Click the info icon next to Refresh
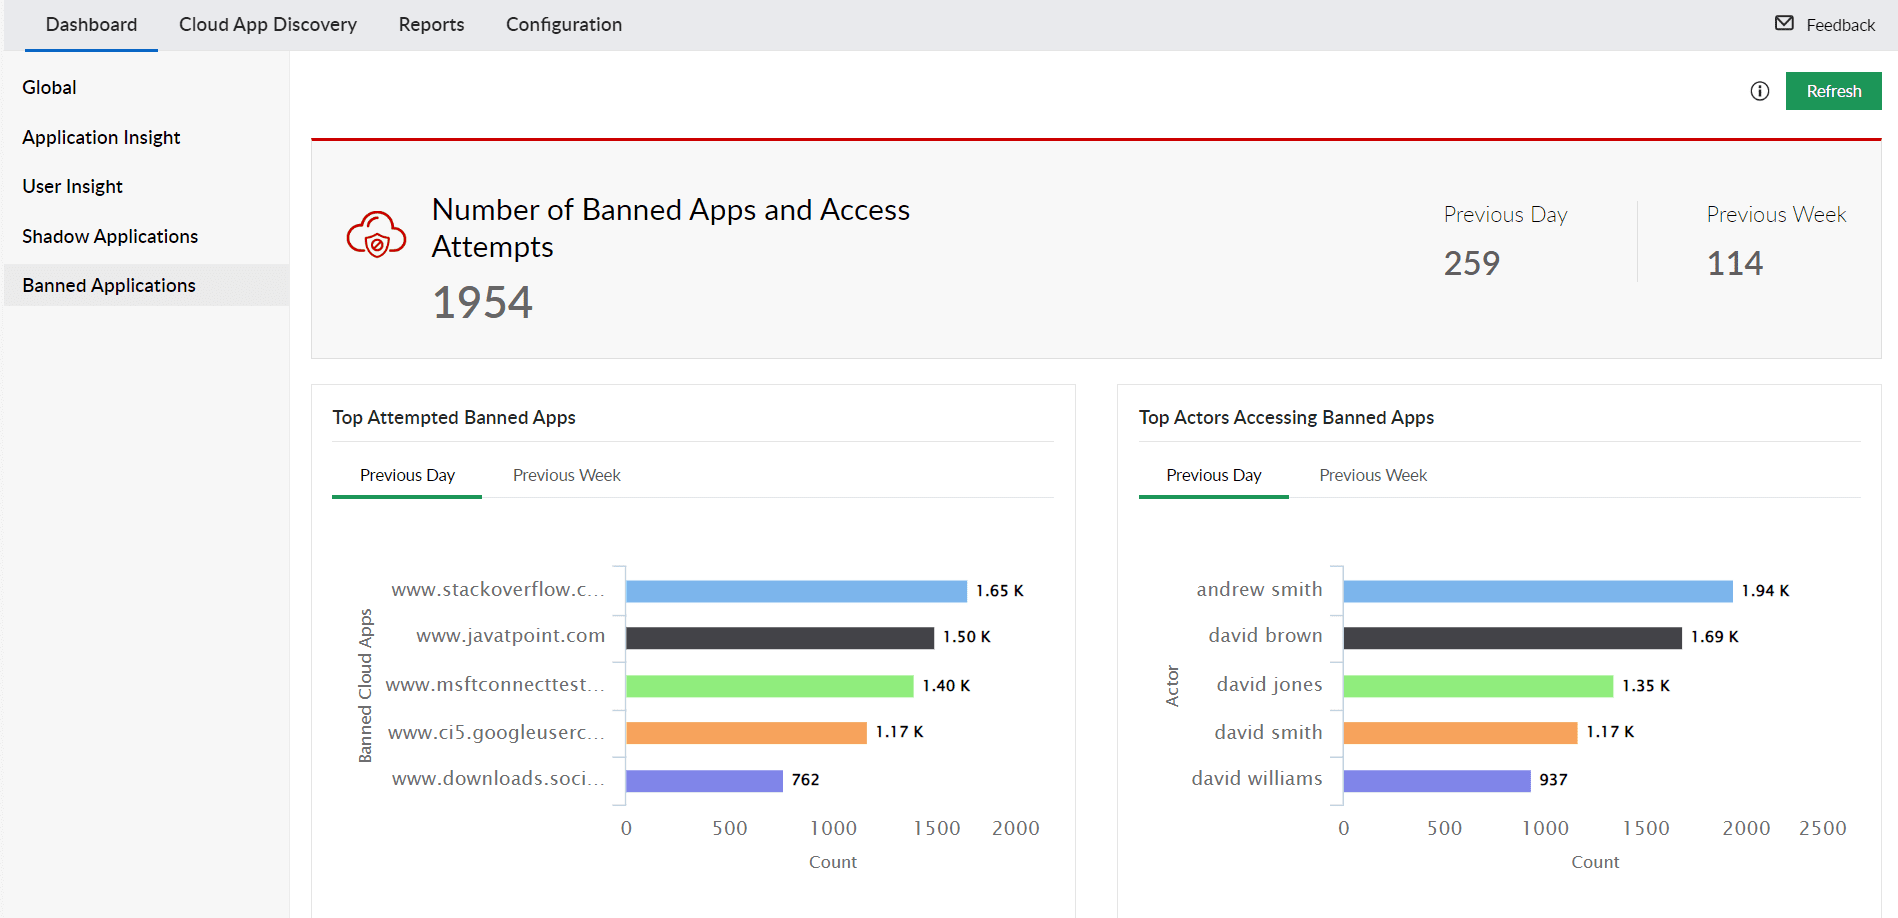Image resolution: width=1898 pixels, height=918 pixels. (1760, 90)
